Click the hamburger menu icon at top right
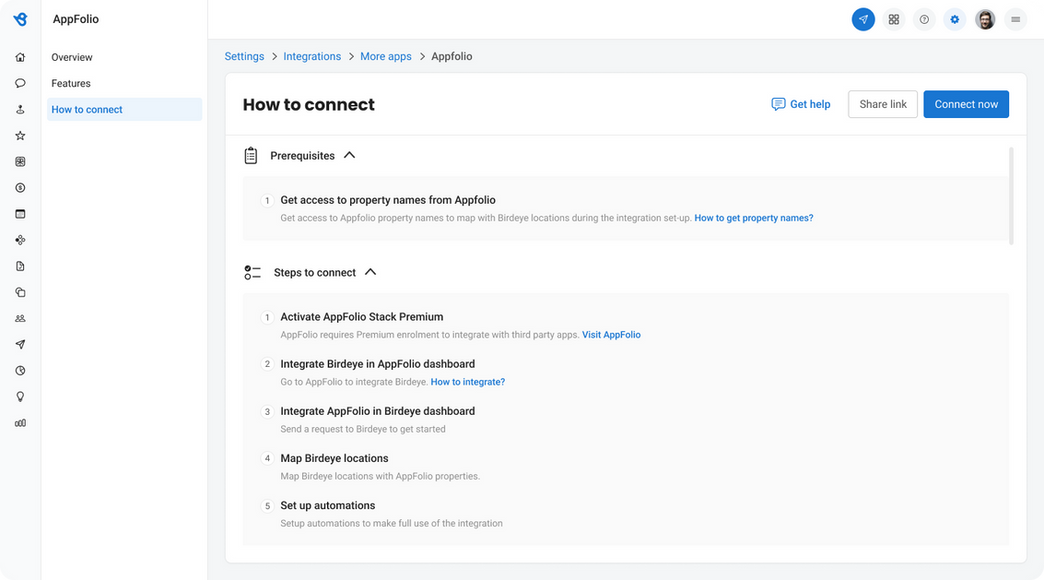 1015,19
